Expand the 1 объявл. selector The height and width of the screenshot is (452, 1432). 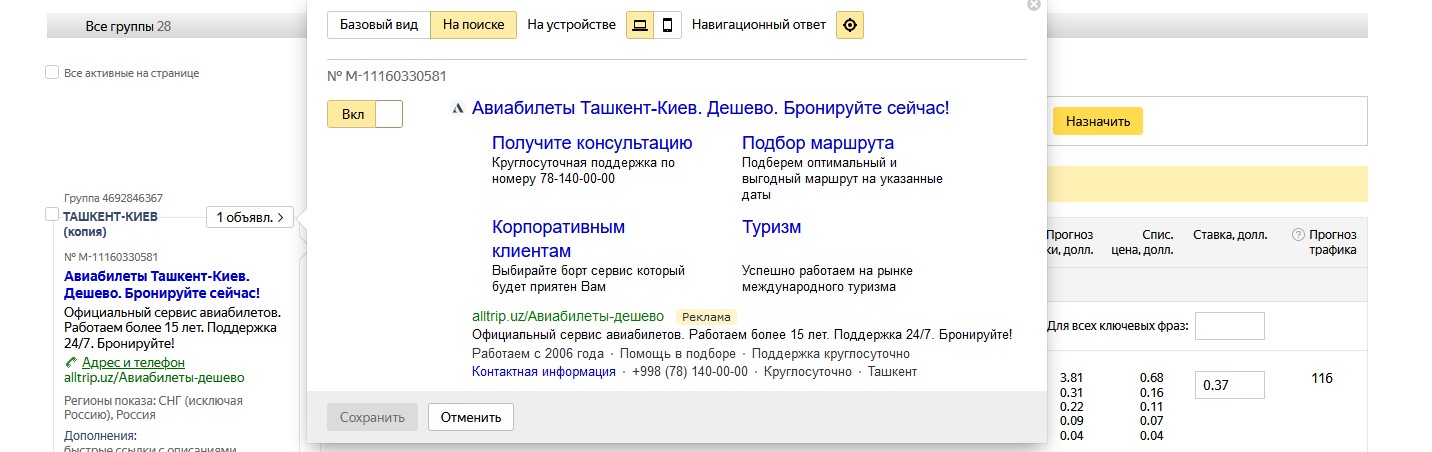[x=250, y=216]
